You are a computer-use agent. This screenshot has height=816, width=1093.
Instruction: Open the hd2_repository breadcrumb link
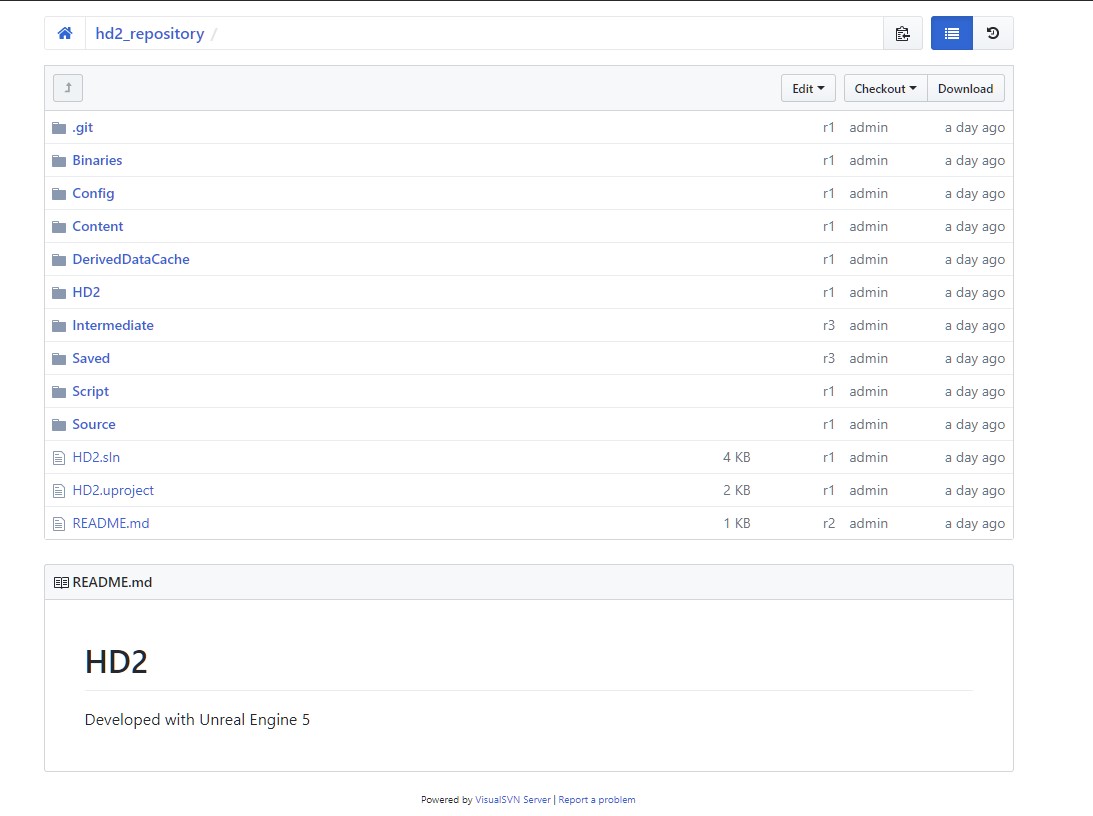click(149, 34)
